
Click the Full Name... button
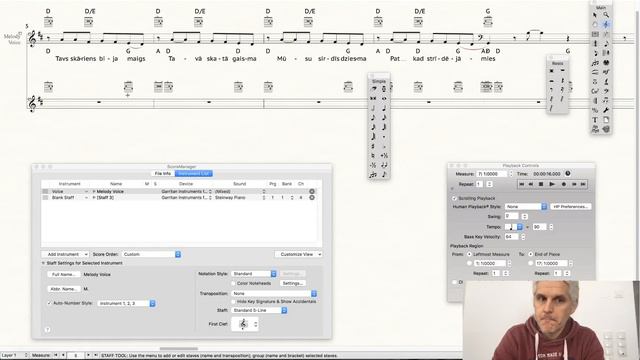pyautogui.click(x=63, y=274)
